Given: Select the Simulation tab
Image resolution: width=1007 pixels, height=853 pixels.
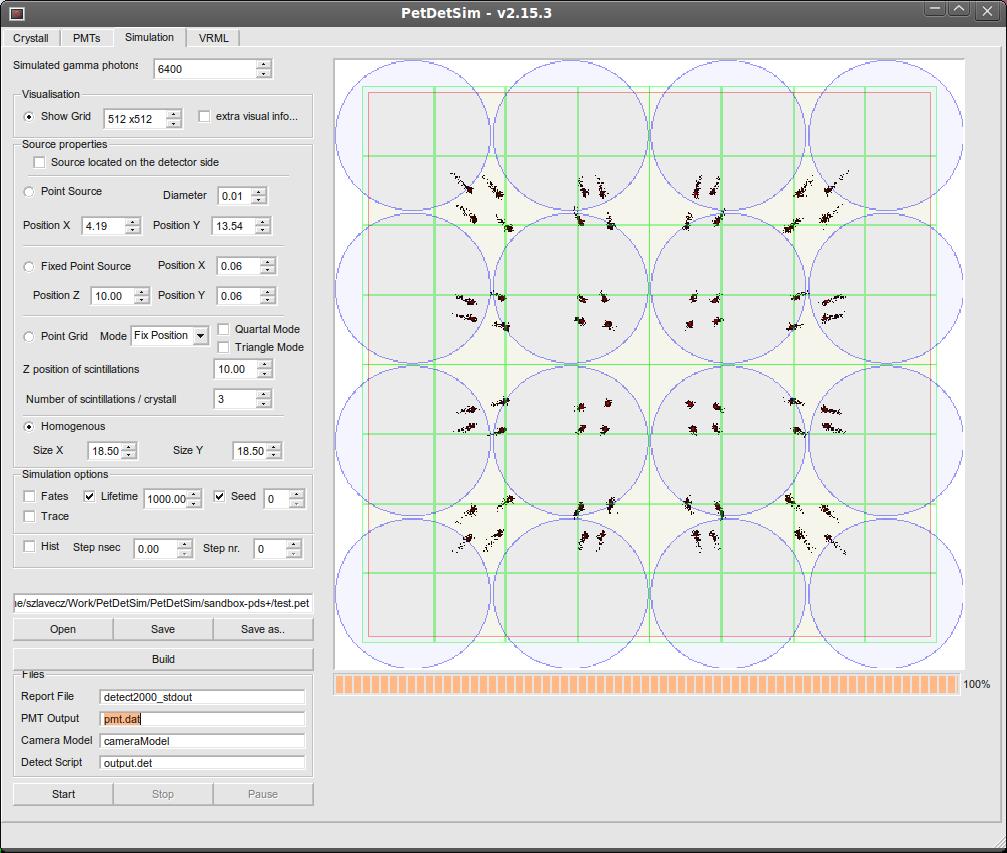Looking at the screenshot, I should (149, 37).
